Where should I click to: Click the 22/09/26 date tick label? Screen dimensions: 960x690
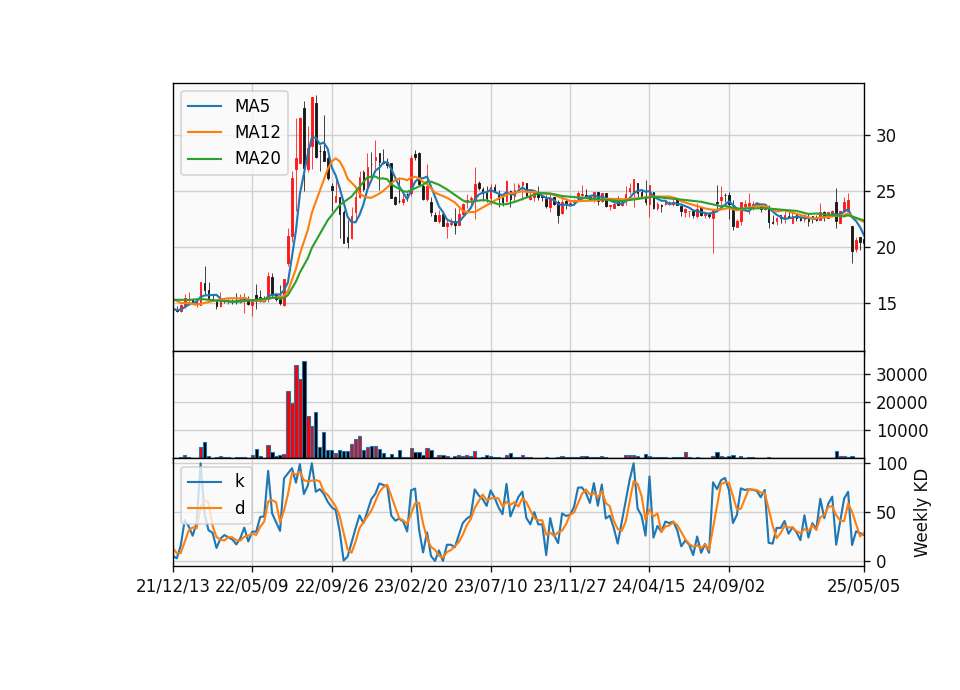pyautogui.click(x=332, y=587)
